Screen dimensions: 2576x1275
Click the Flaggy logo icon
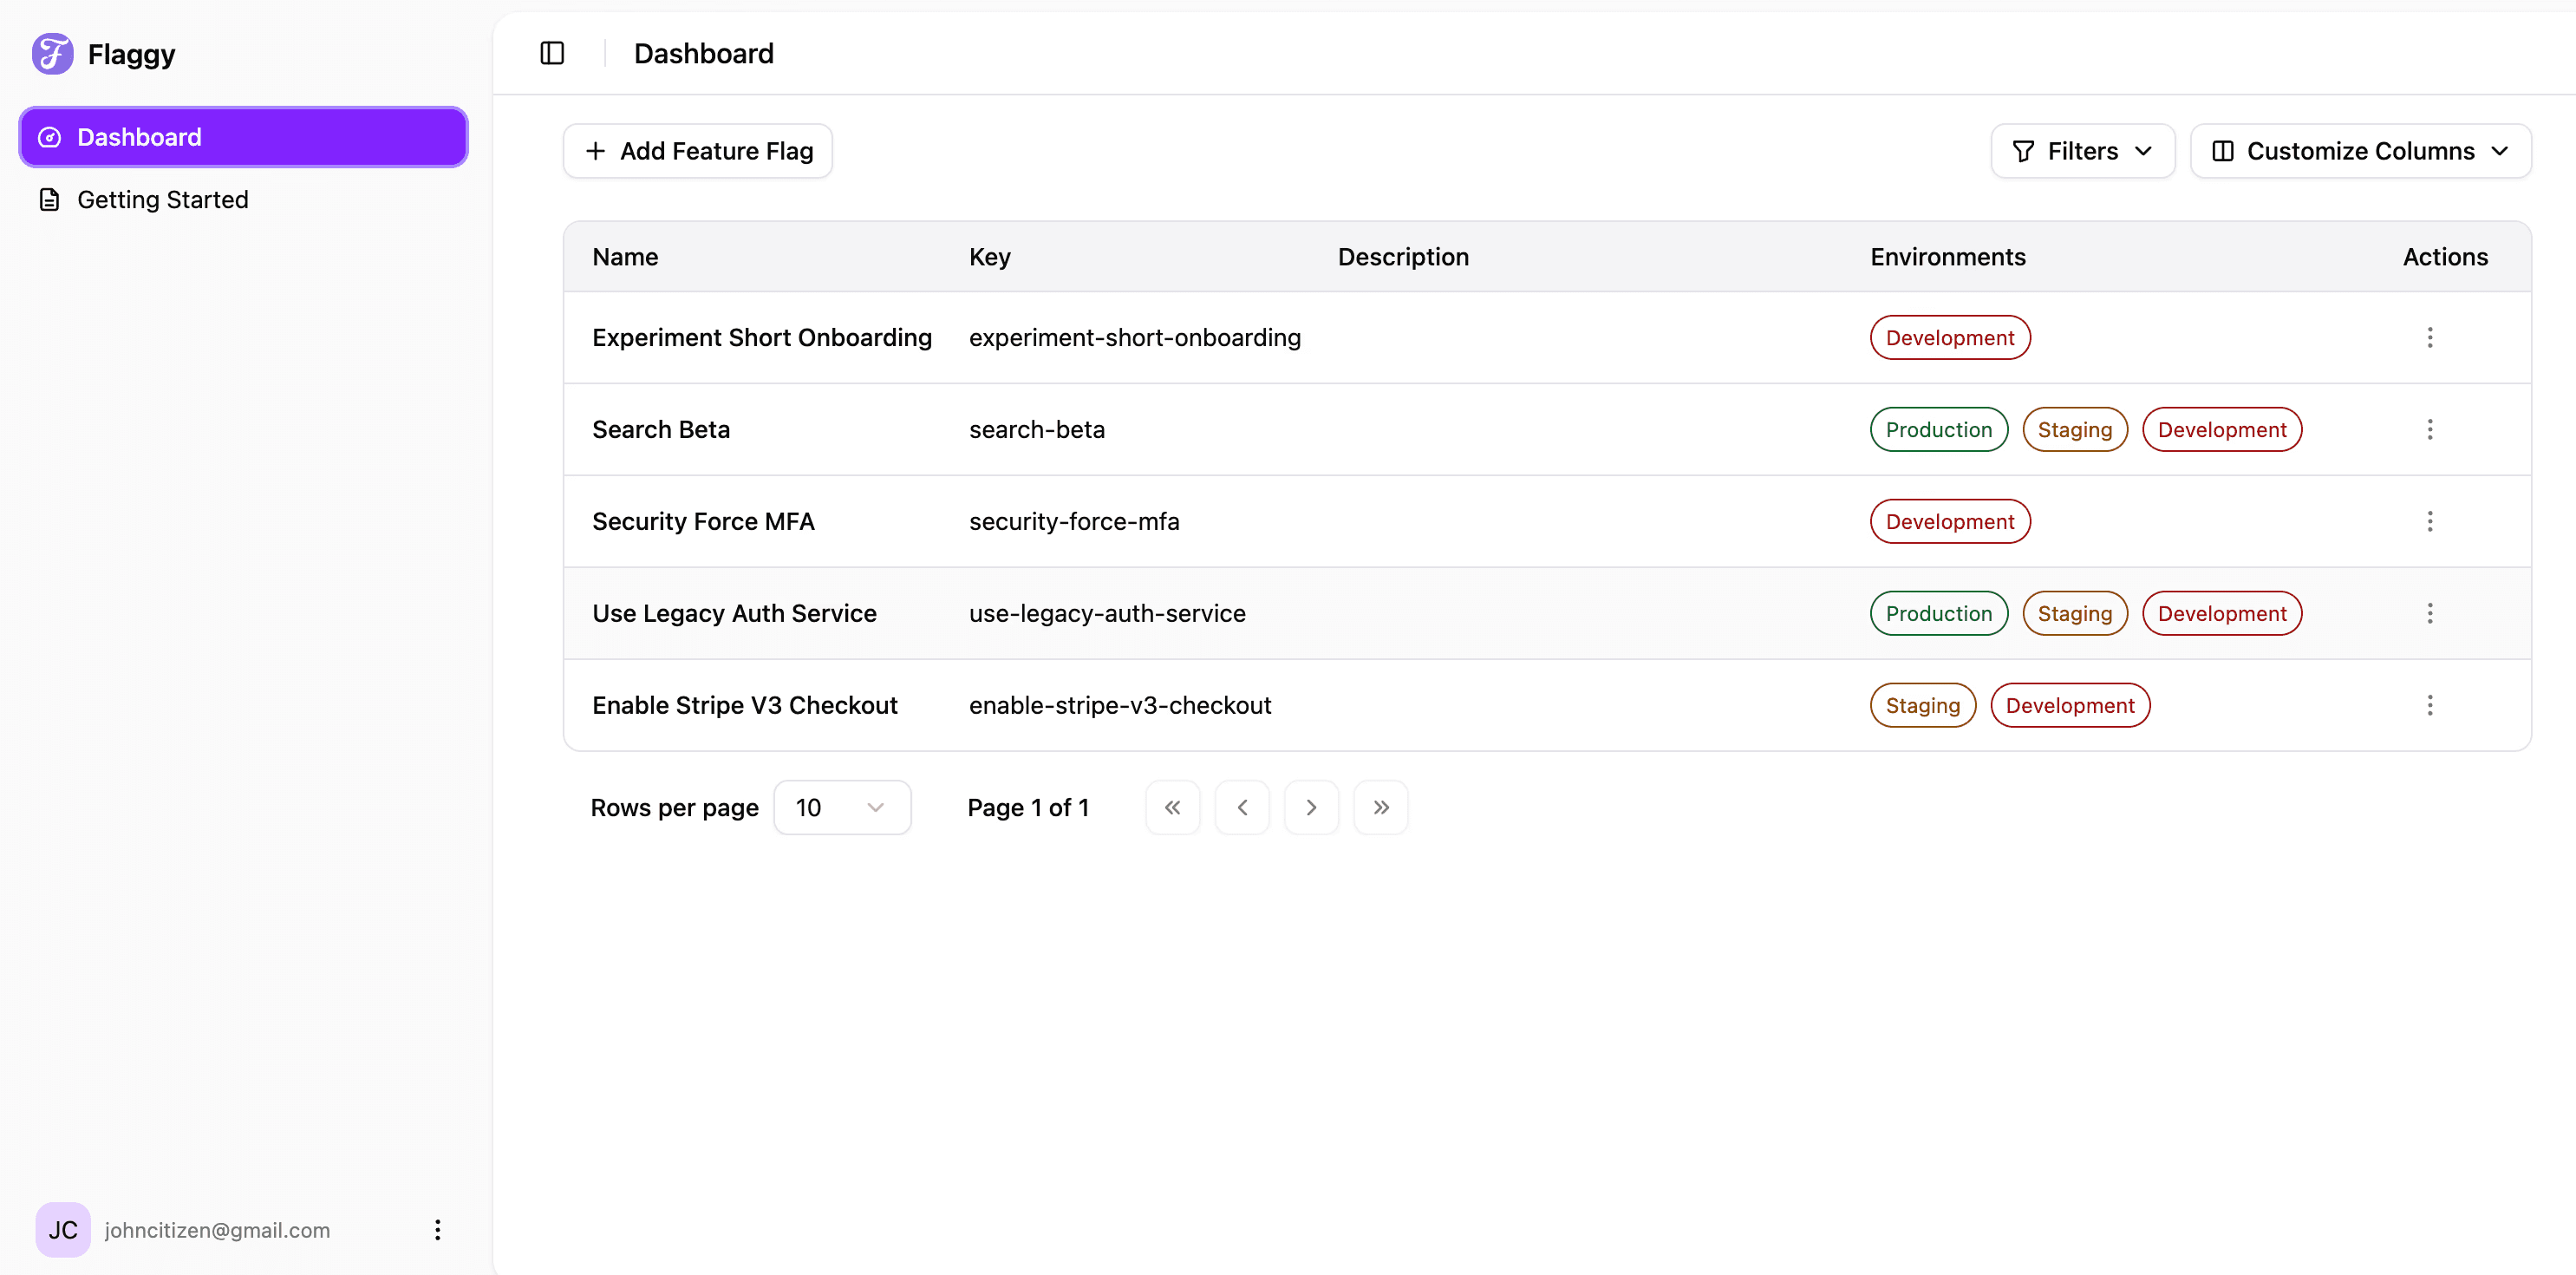52,53
